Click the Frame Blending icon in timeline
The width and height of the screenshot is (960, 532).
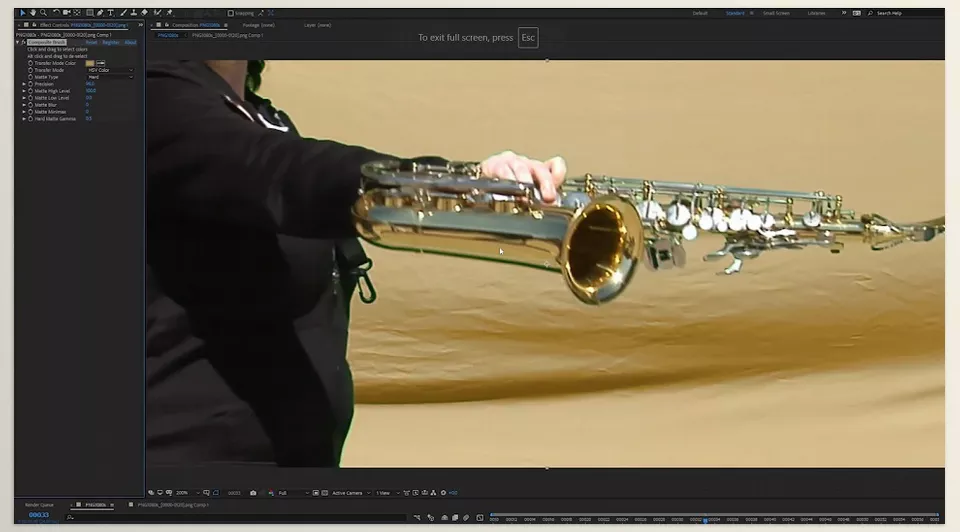click(455, 517)
